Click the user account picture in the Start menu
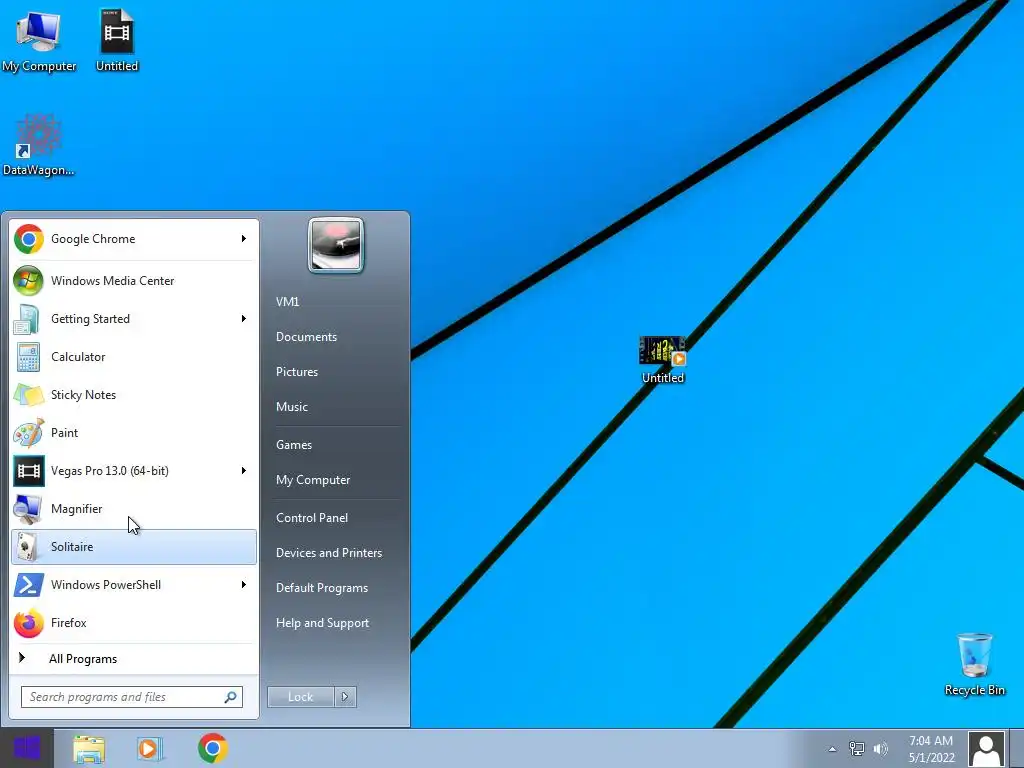This screenshot has width=1024, height=768. pos(336,245)
